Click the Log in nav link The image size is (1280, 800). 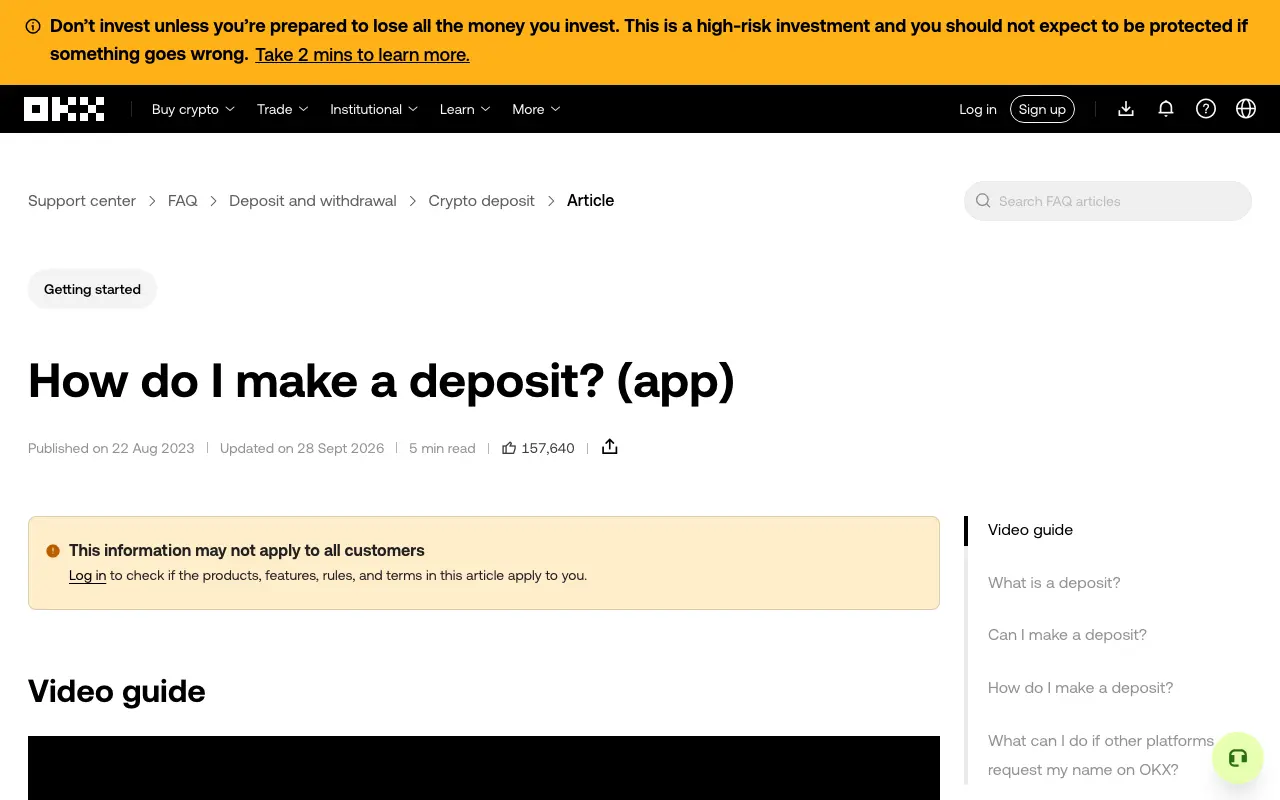[978, 109]
